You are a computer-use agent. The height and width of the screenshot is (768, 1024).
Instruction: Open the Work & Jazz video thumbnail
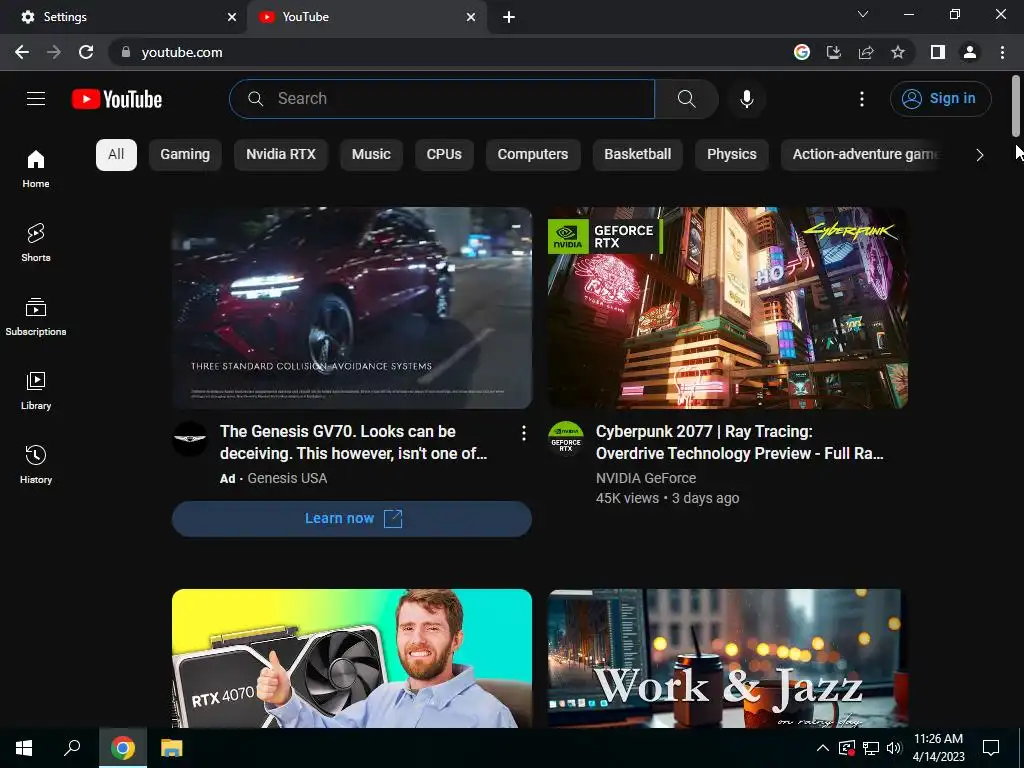[x=728, y=658]
